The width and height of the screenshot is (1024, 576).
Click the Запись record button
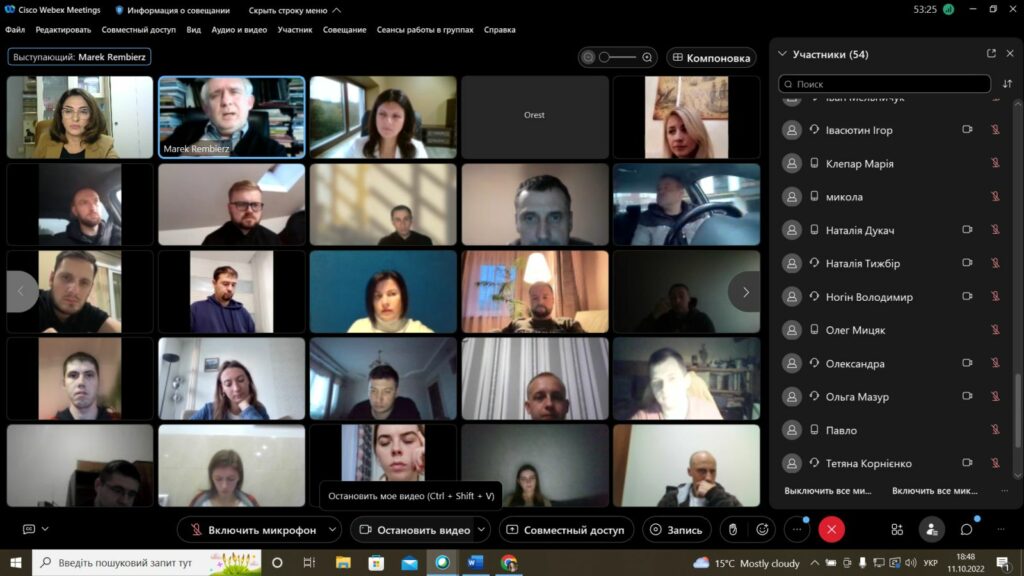[677, 530]
